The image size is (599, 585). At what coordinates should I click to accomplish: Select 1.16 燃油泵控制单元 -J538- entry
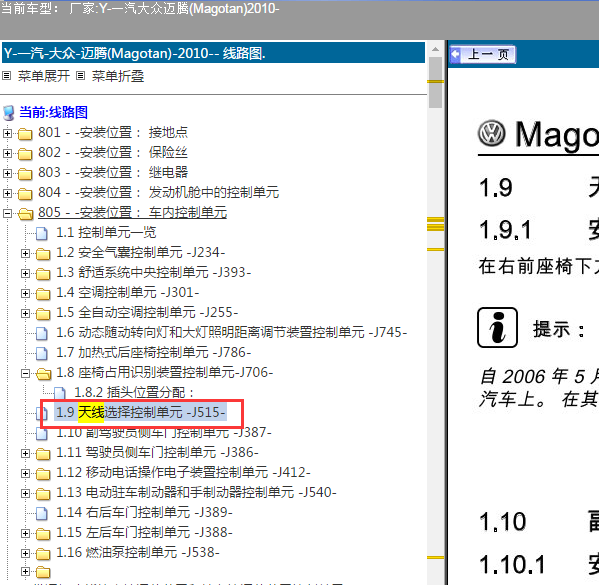(x=138, y=552)
